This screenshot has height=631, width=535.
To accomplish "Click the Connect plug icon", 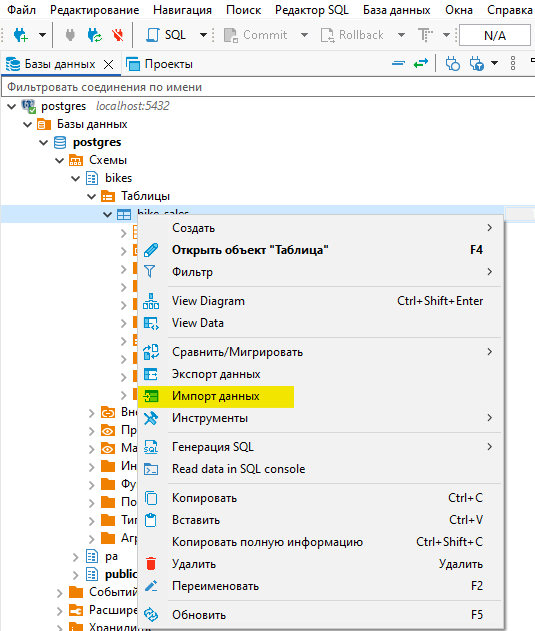I will (x=70, y=35).
